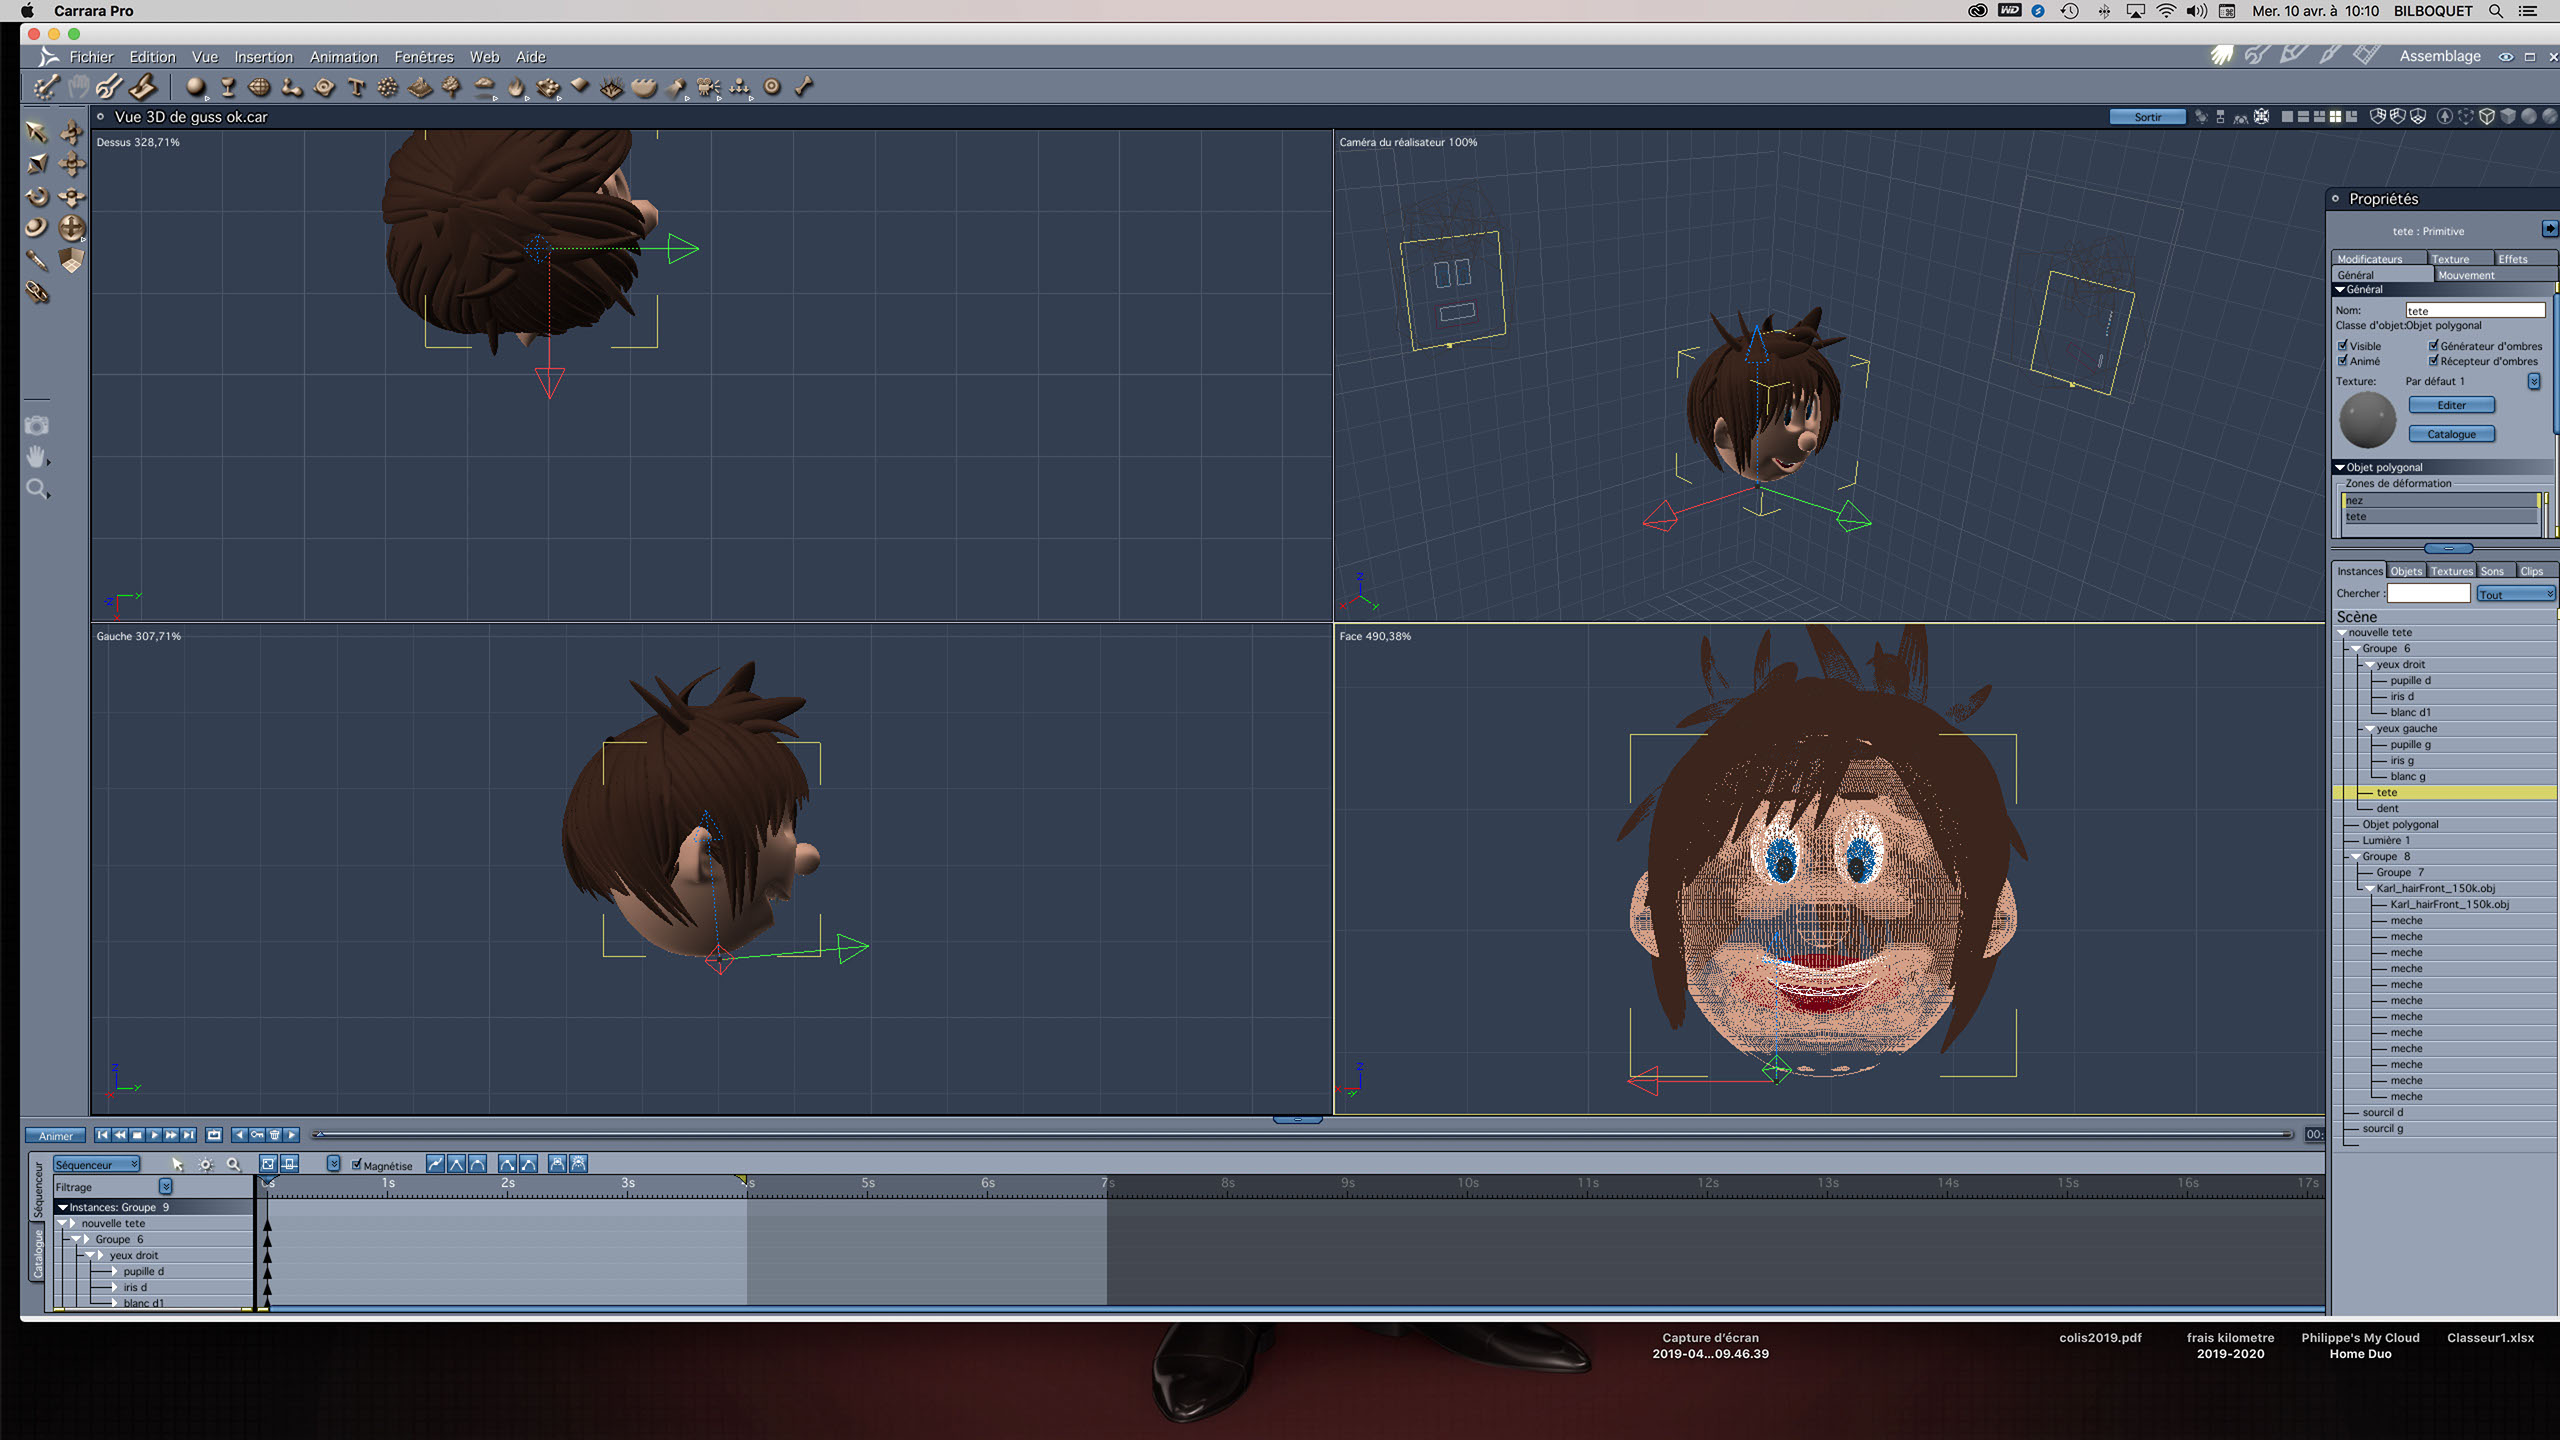
Task: Open the Animation menu
Action: [x=343, y=57]
